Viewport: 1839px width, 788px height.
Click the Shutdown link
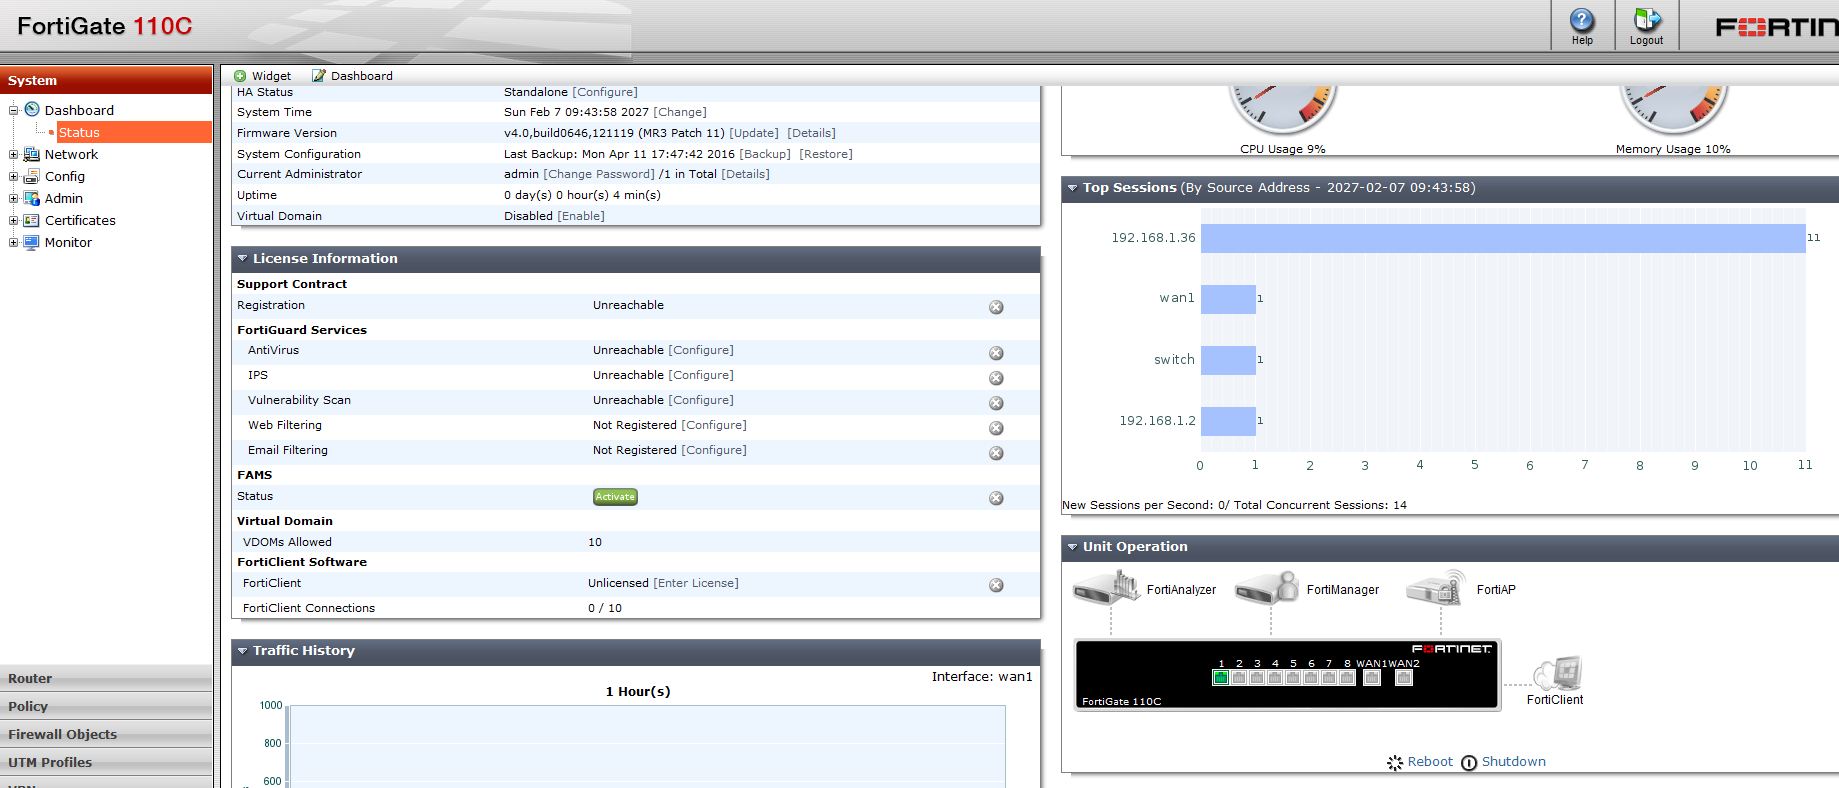click(x=1513, y=761)
